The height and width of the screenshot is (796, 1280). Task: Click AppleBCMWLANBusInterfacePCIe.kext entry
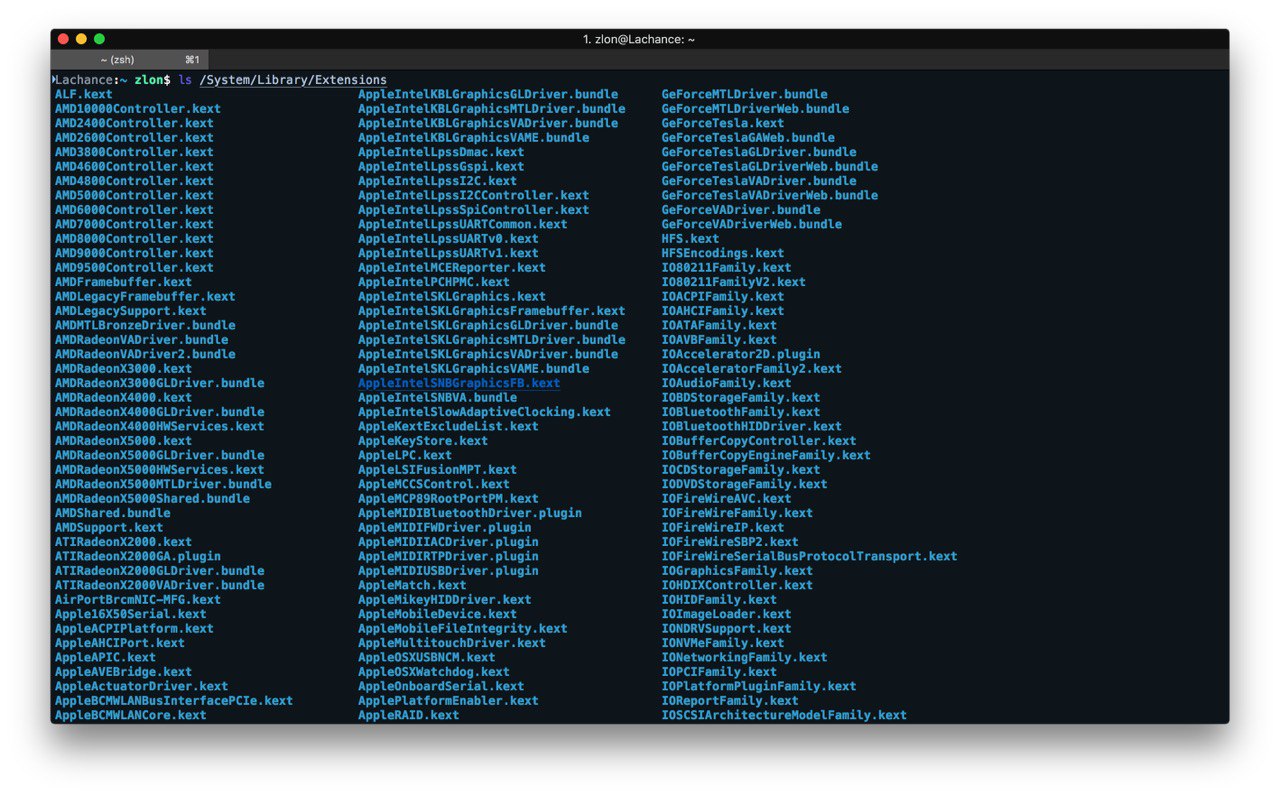click(174, 701)
